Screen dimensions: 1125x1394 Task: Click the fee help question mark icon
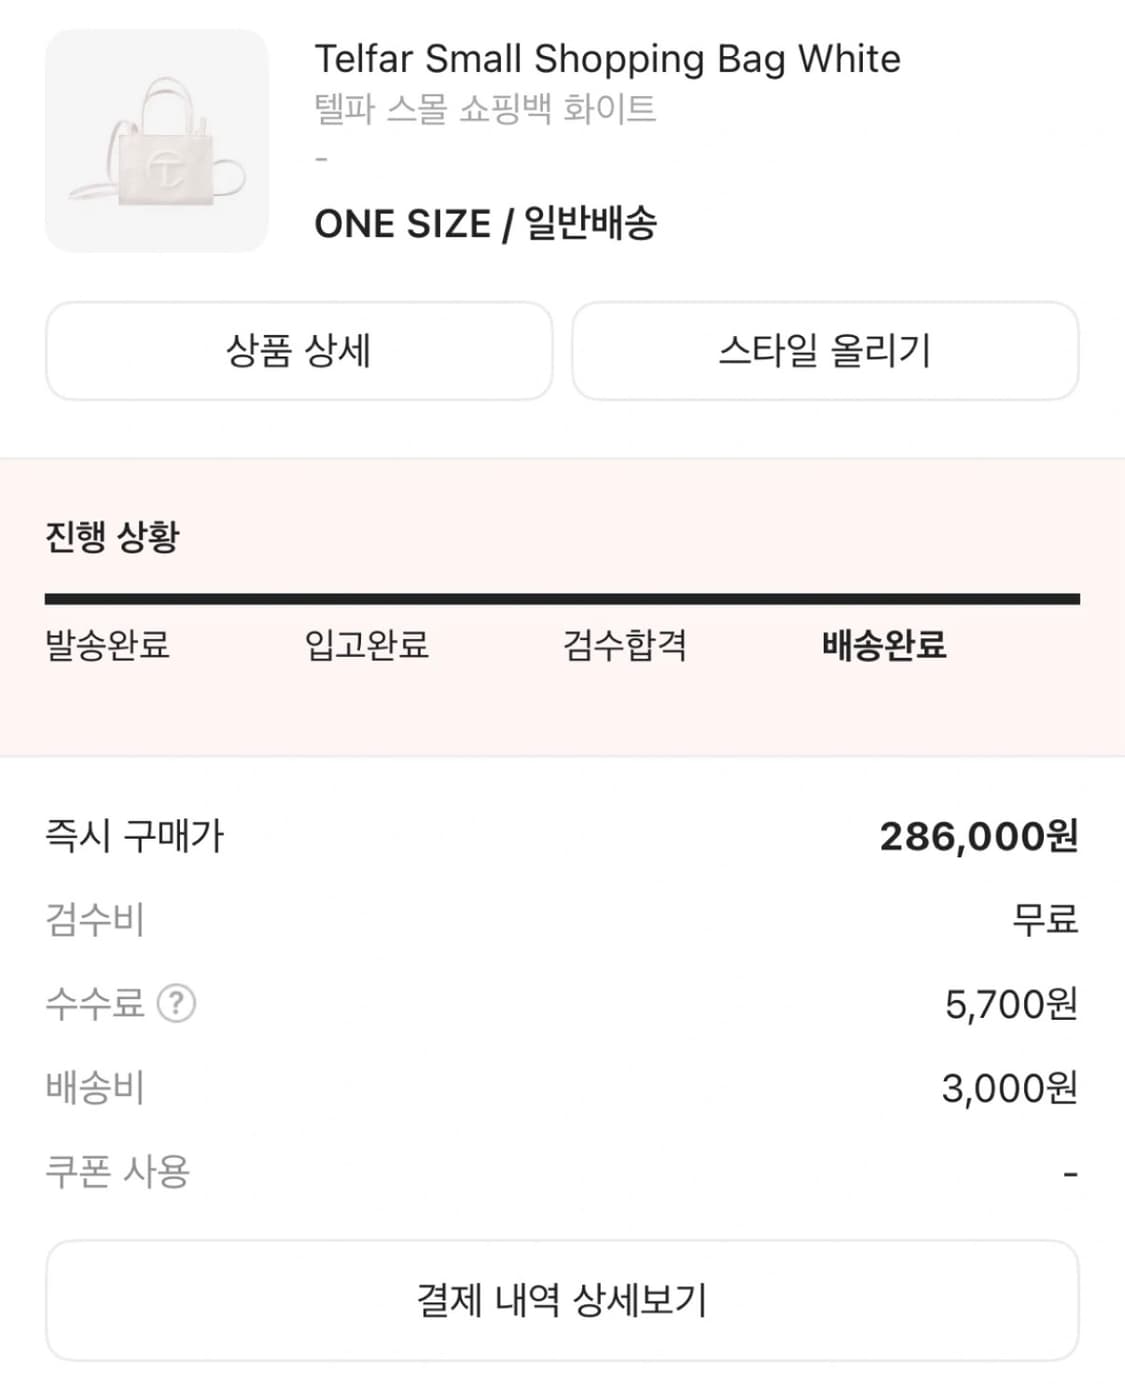pyautogui.click(x=177, y=1002)
